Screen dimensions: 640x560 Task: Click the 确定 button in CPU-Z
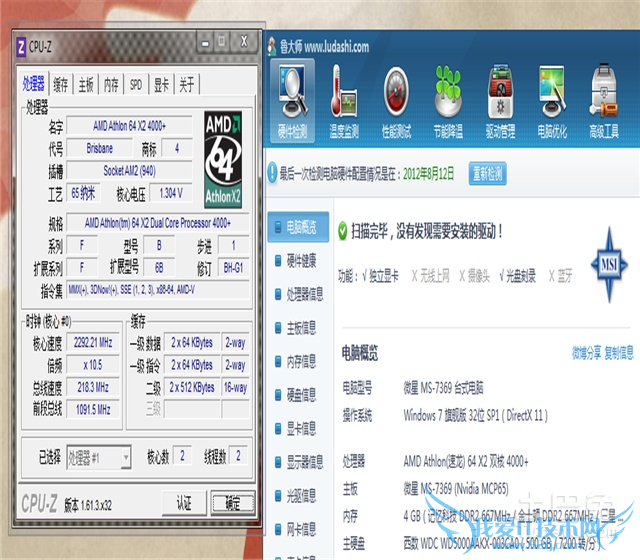pos(233,503)
